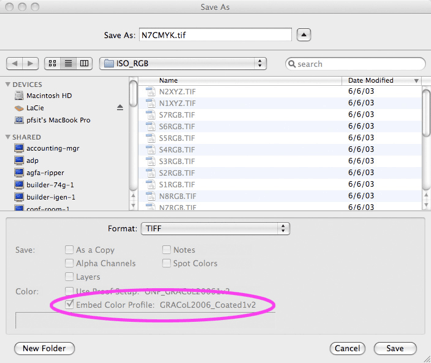Switch to icon view
The image size is (431, 363).
[x=52, y=63]
